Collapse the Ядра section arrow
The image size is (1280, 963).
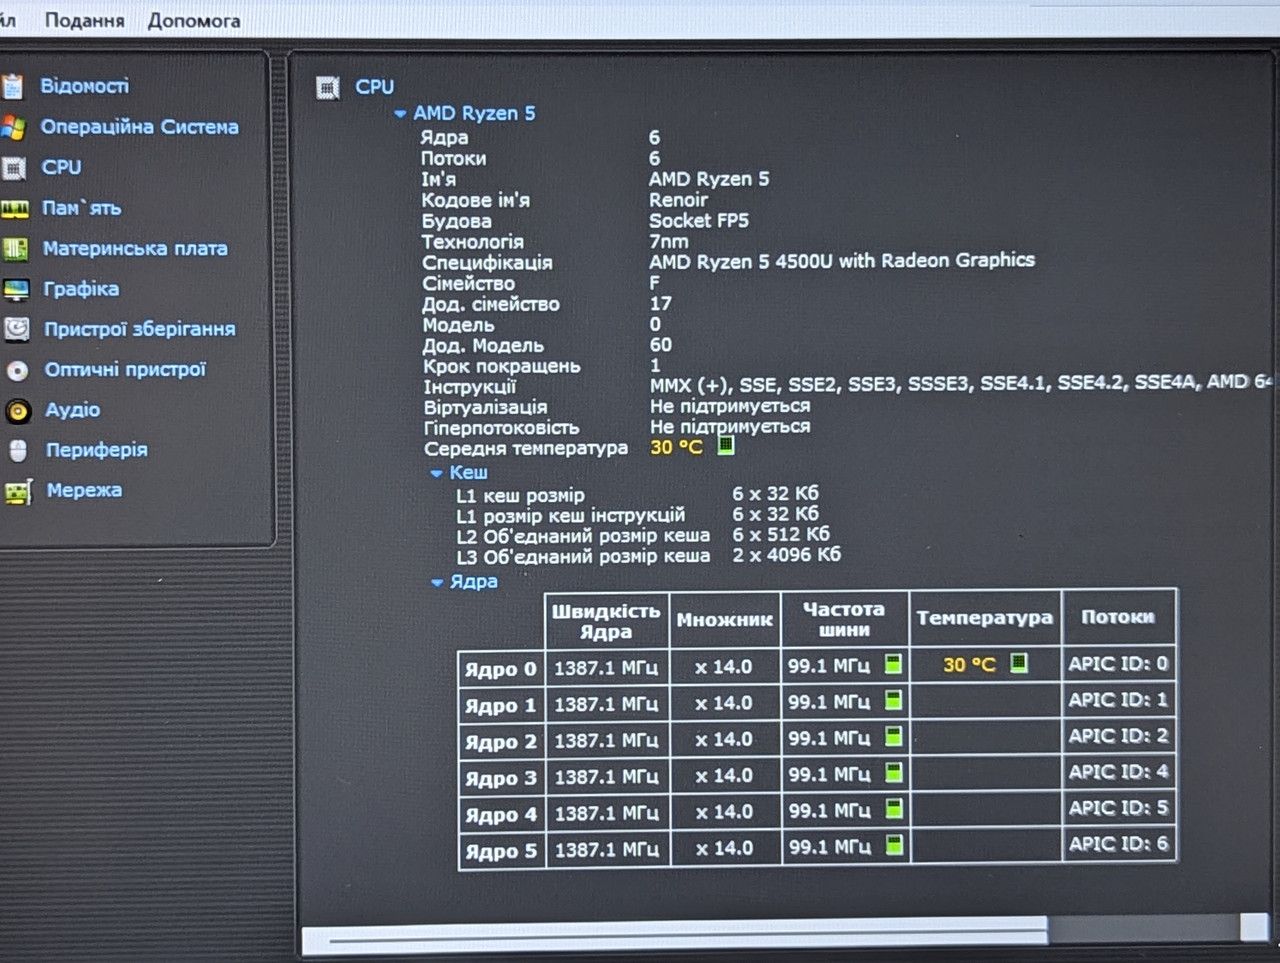click(437, 582)
